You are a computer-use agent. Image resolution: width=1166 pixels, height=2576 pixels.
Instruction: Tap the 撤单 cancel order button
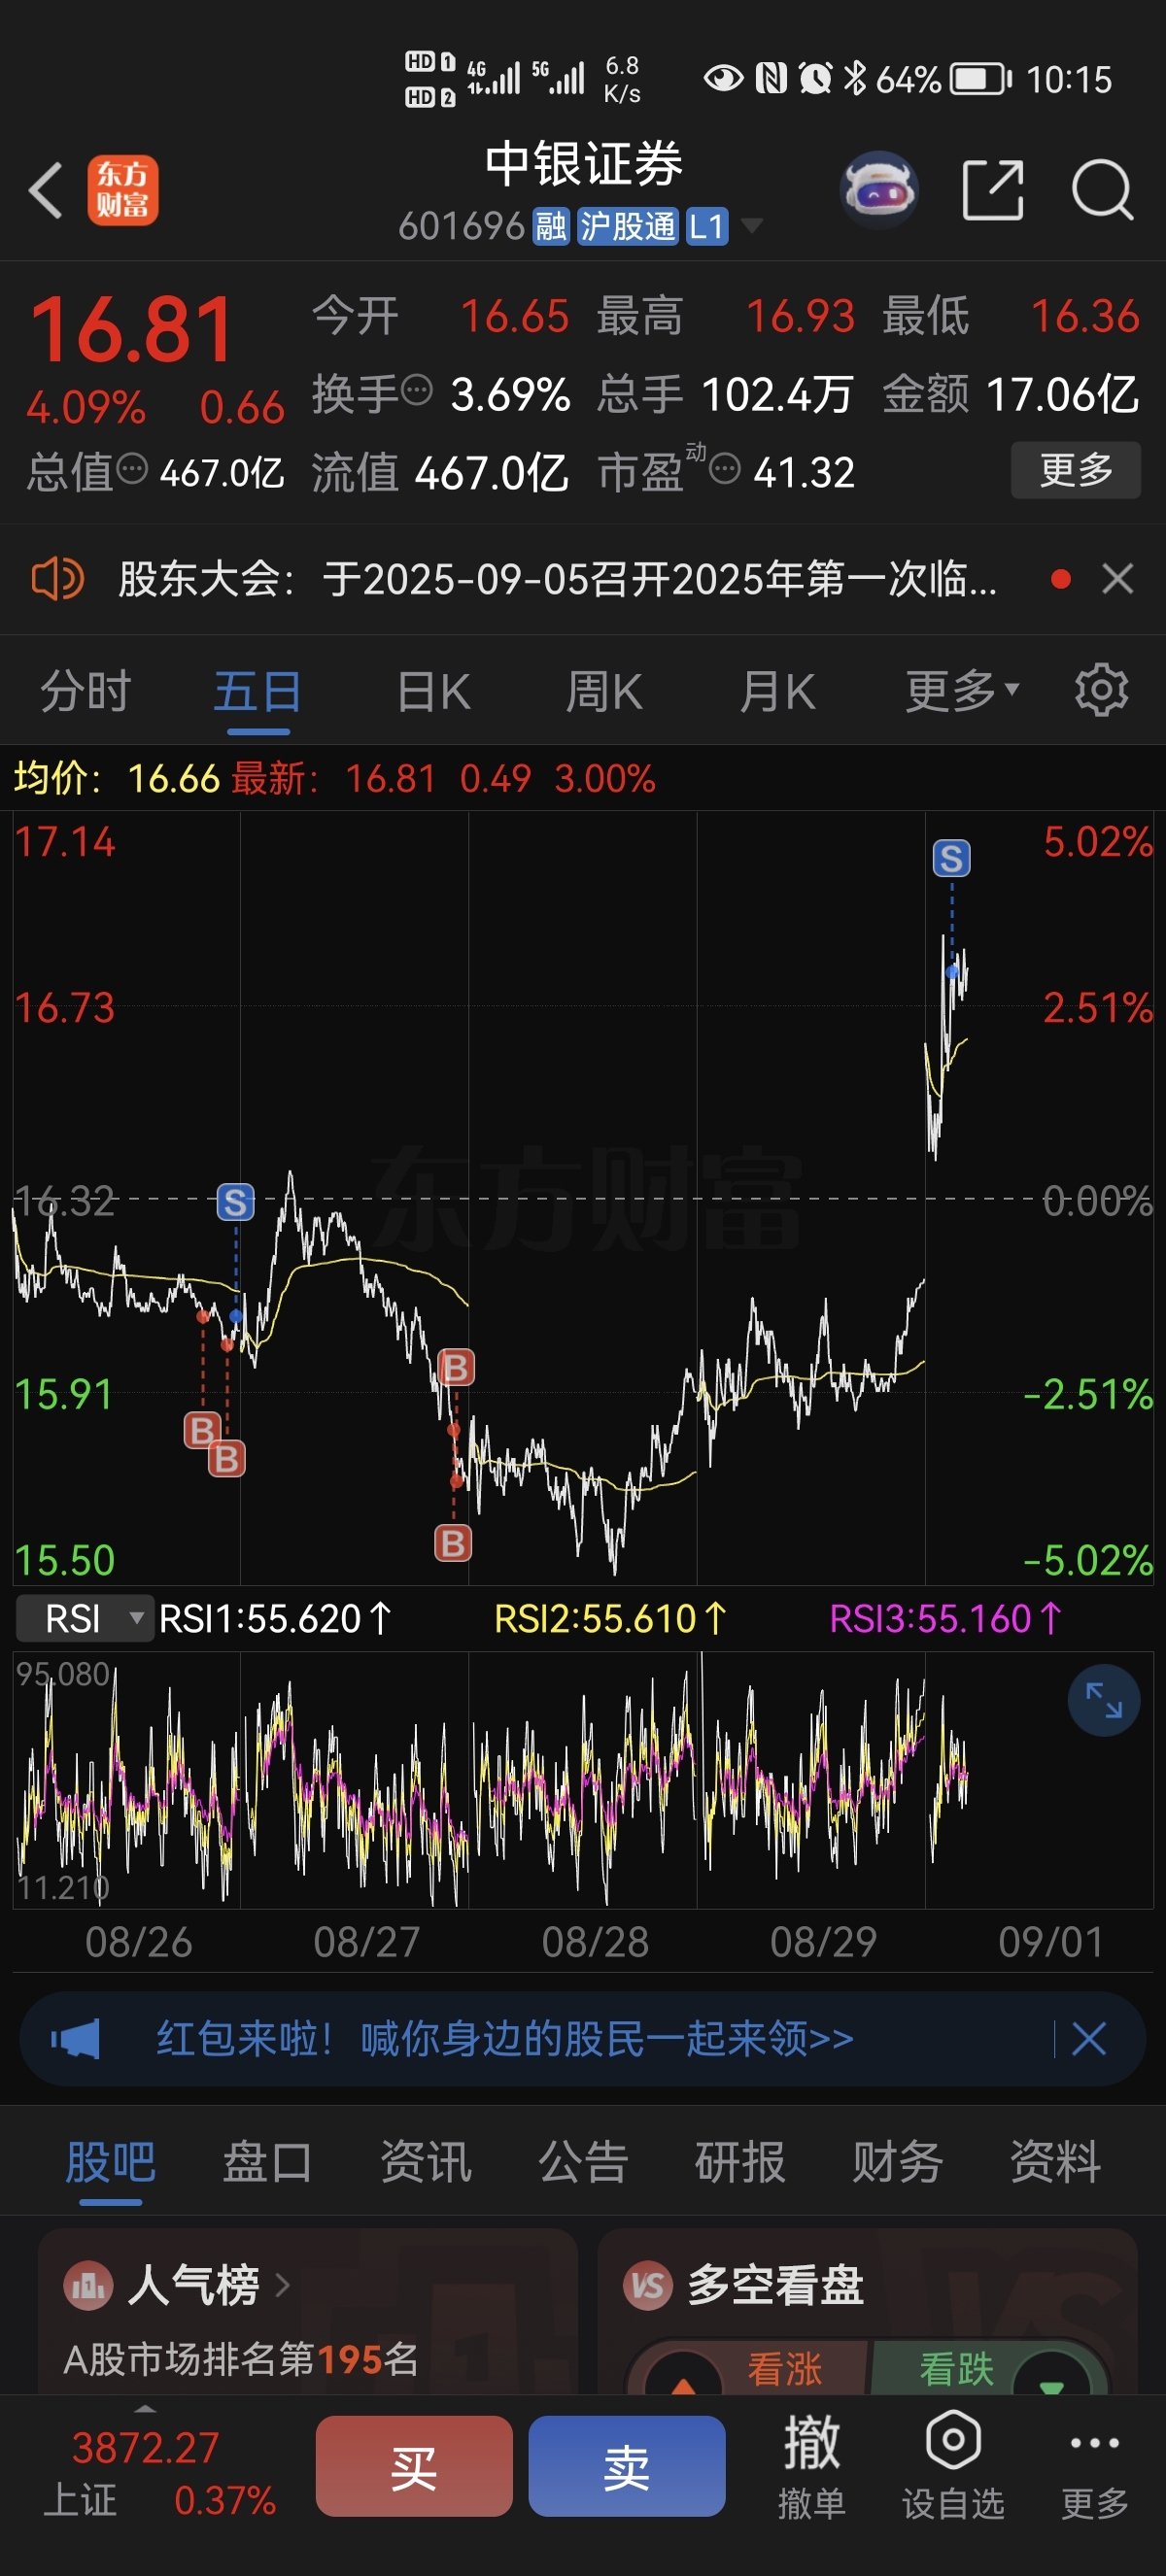point(811,2465)
